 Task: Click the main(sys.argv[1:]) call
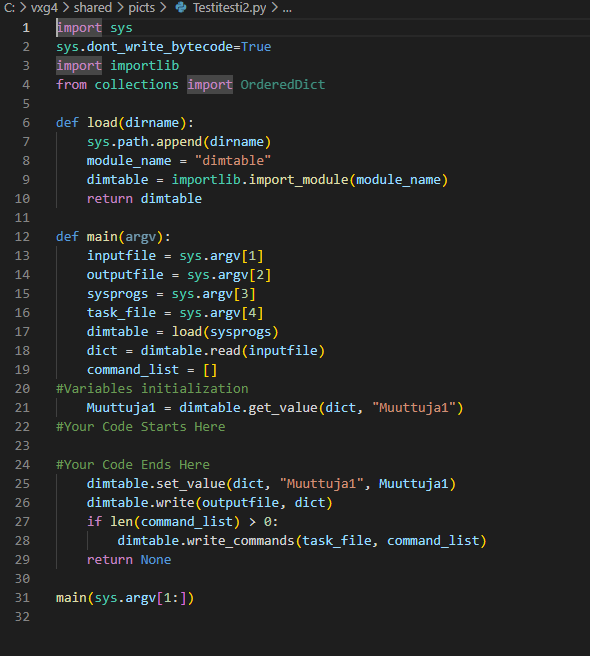[125, 598]
